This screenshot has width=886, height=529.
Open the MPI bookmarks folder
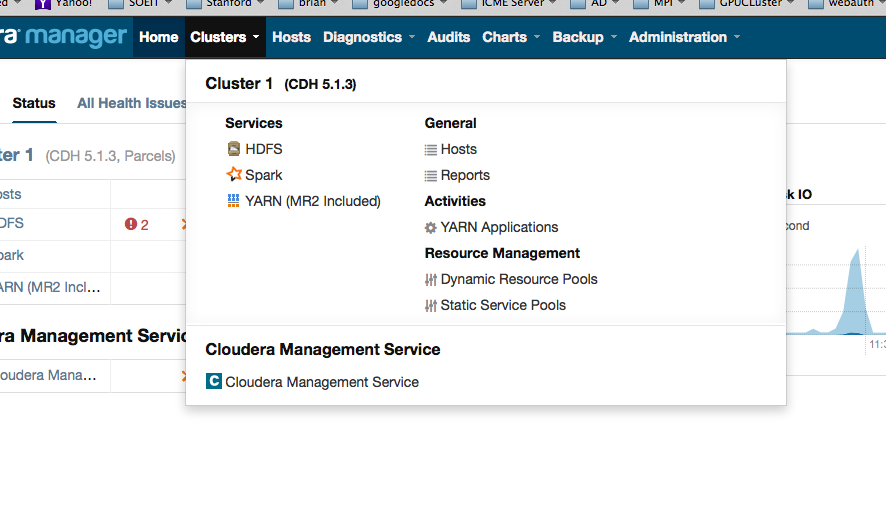pyautogui.click(x=658, y=3)
